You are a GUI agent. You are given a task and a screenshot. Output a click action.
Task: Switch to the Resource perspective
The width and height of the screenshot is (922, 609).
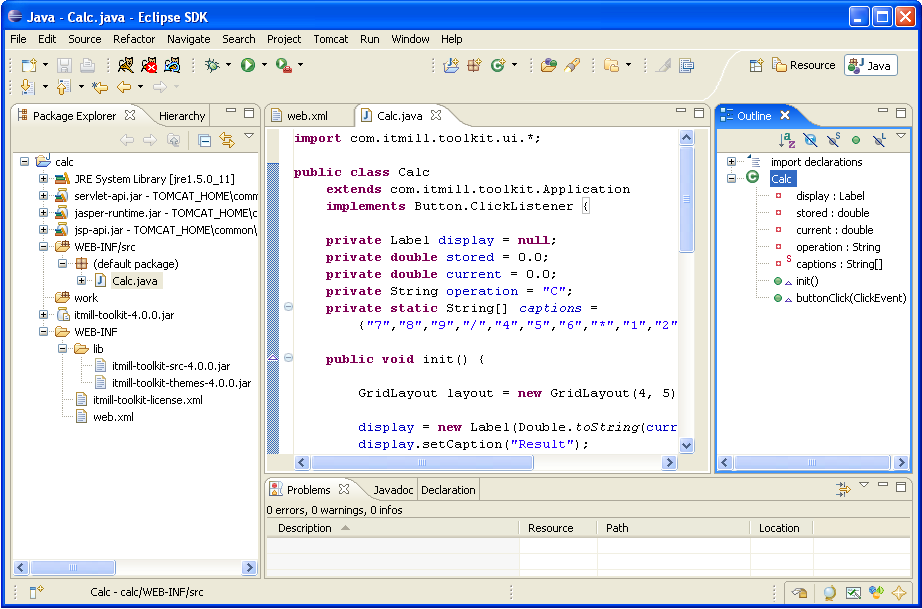pyautogui.click(x=803, y=65)
